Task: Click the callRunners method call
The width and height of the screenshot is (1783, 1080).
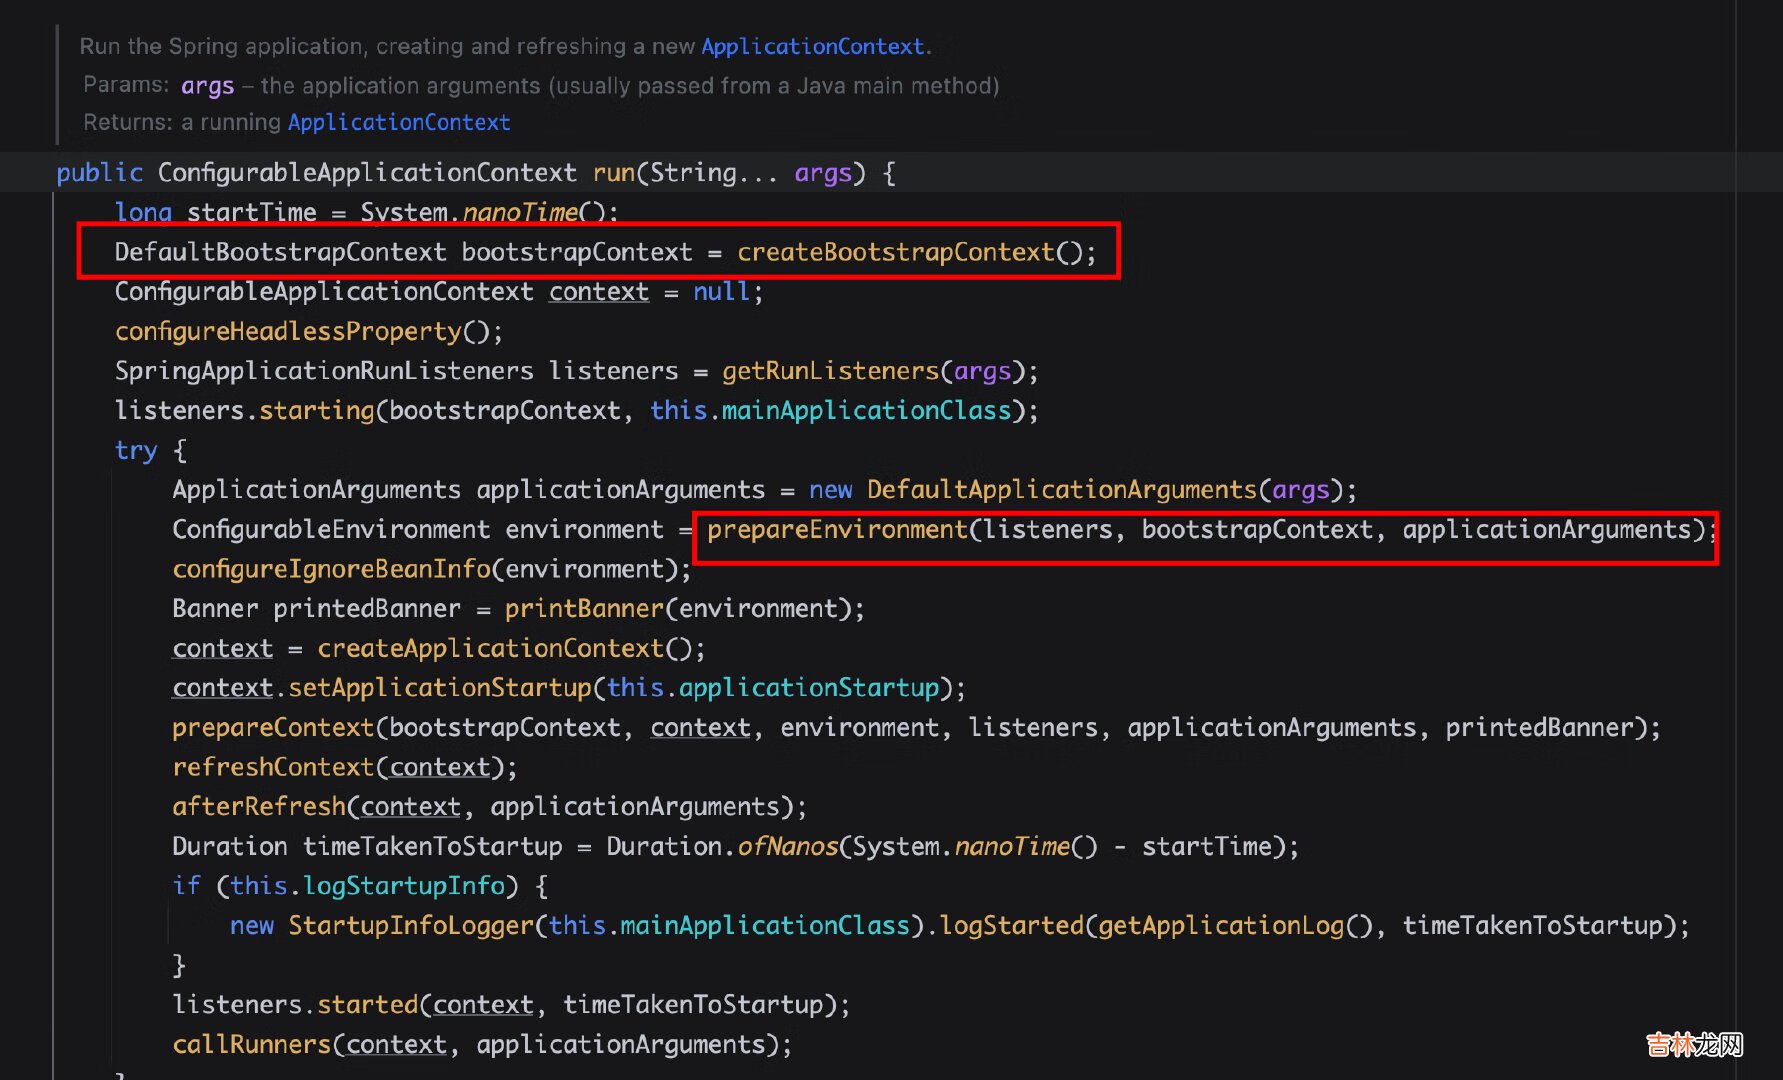Action: point(251,1045)
